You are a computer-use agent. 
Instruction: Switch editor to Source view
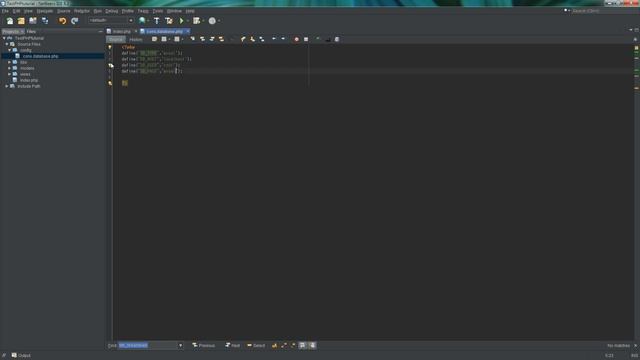coord(116,40)
